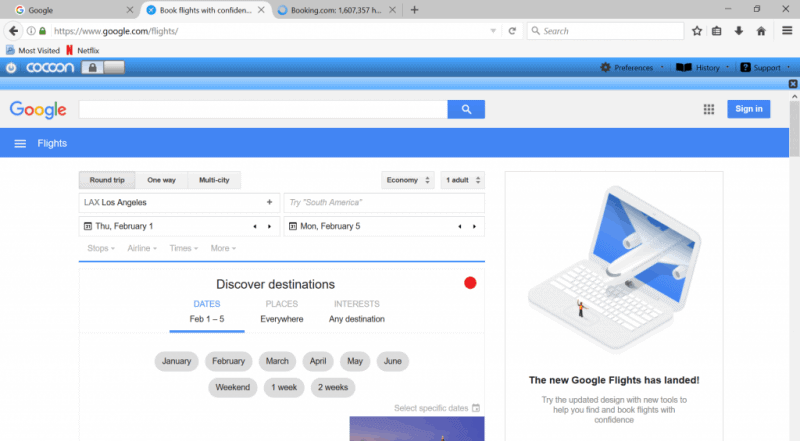Move departure date one day later

click(269, 227)
